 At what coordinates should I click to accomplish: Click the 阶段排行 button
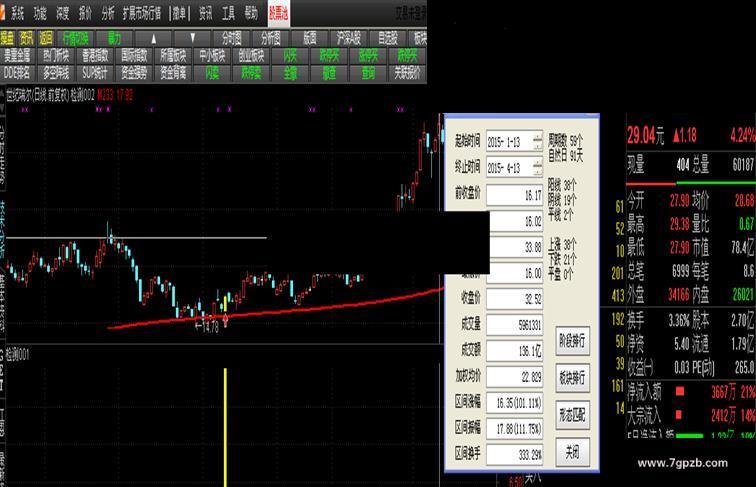click(x=572, y=341)
